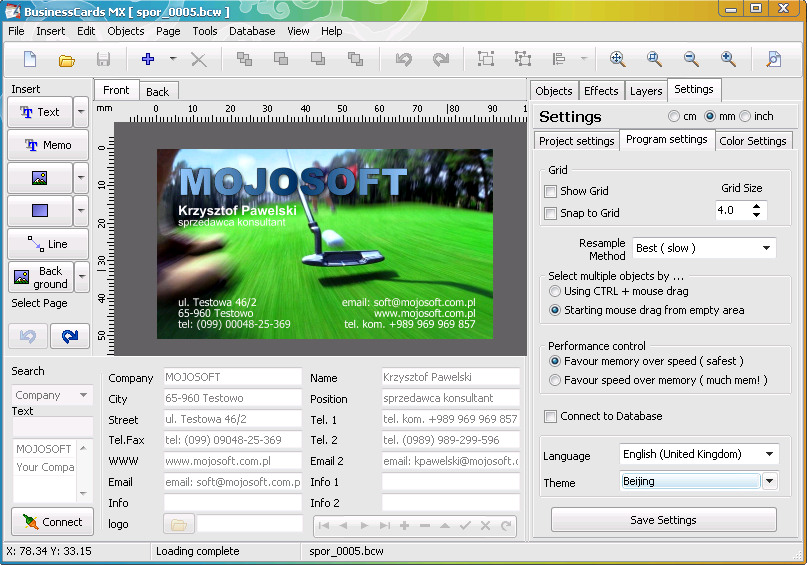Click the blue redo arrow under Select Page
The width and height of the screenshot is (807, 565).
69,337
